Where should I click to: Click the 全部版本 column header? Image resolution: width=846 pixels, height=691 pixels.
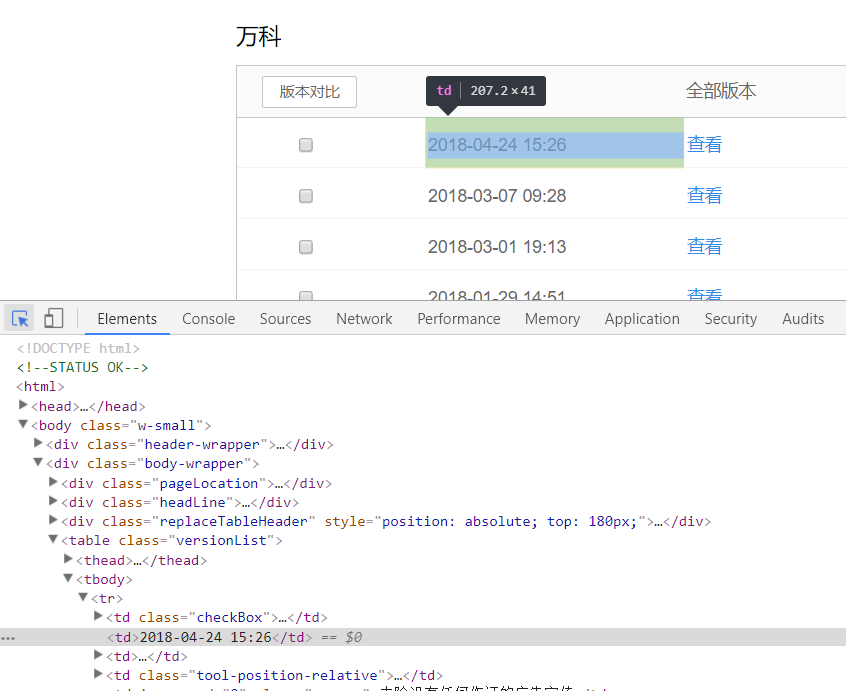pyautogui.click(x=721, y=91)
